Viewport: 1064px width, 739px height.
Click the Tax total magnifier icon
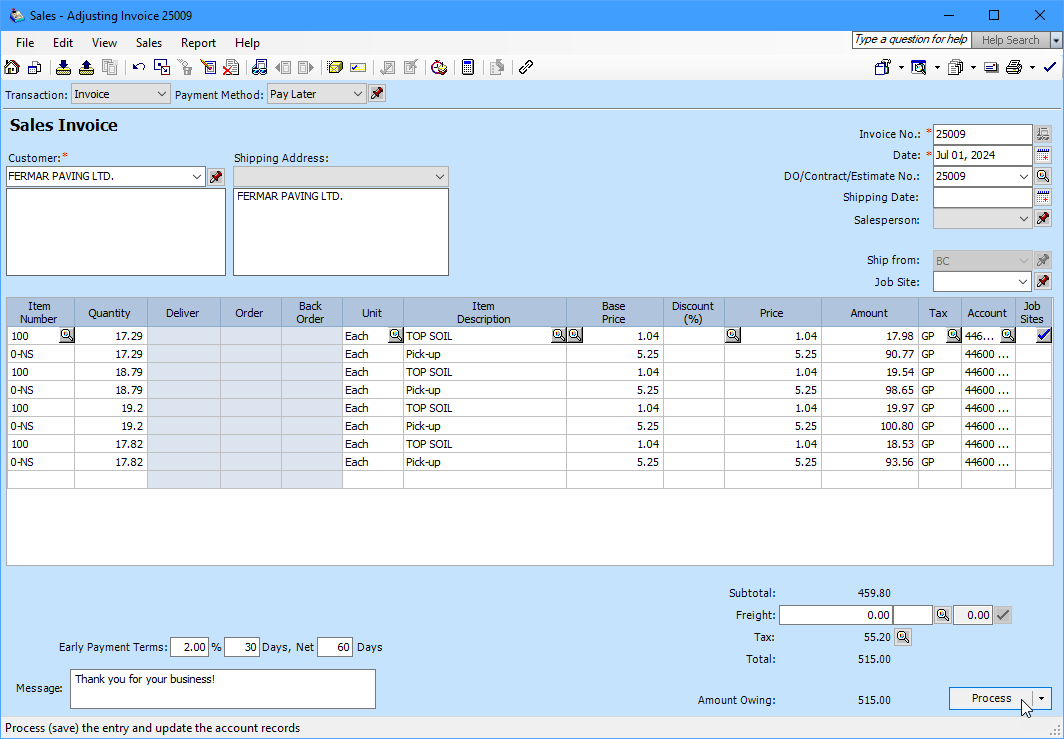pos(902,637)
